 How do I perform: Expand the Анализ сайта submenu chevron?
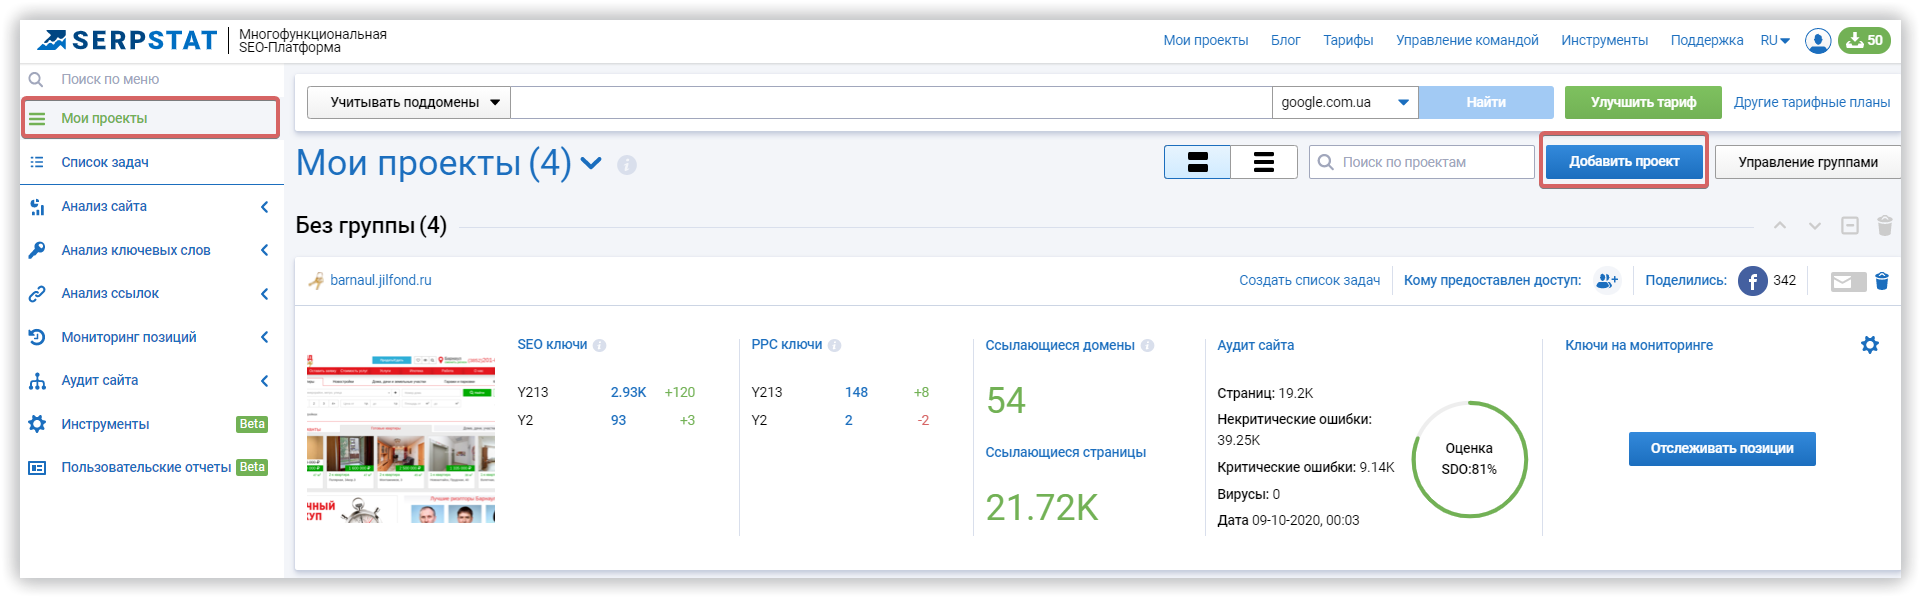265,207
